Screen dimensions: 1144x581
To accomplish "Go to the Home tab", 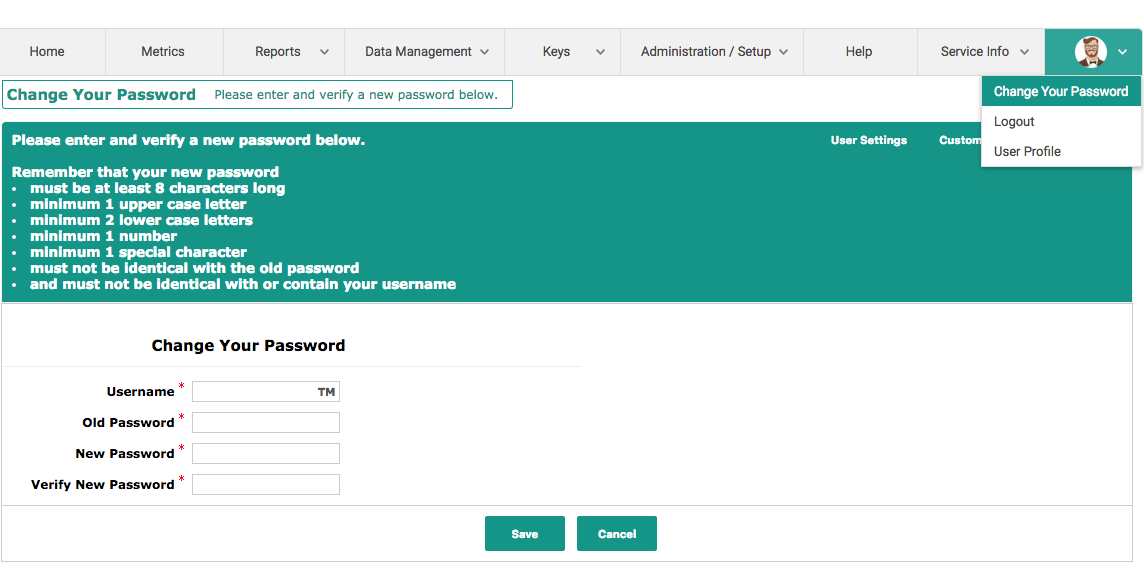I will tap(47, 52).
